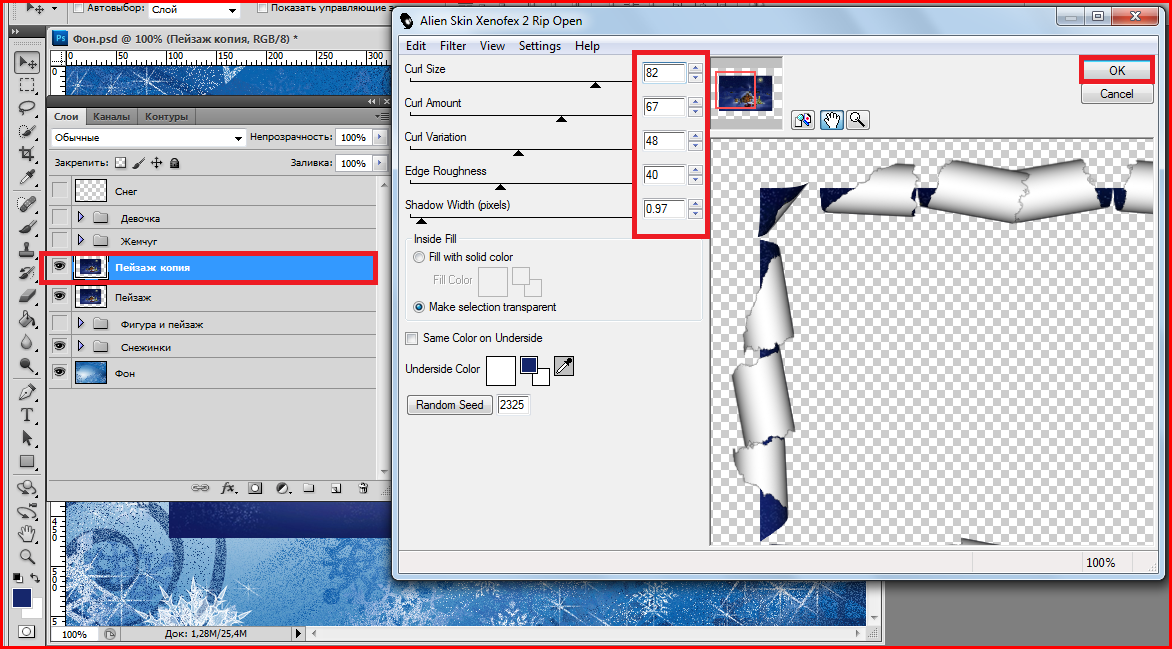Expand the Жемчуг layer group
This screenshot has height=649, width=1172.
(x=81, y=241)
